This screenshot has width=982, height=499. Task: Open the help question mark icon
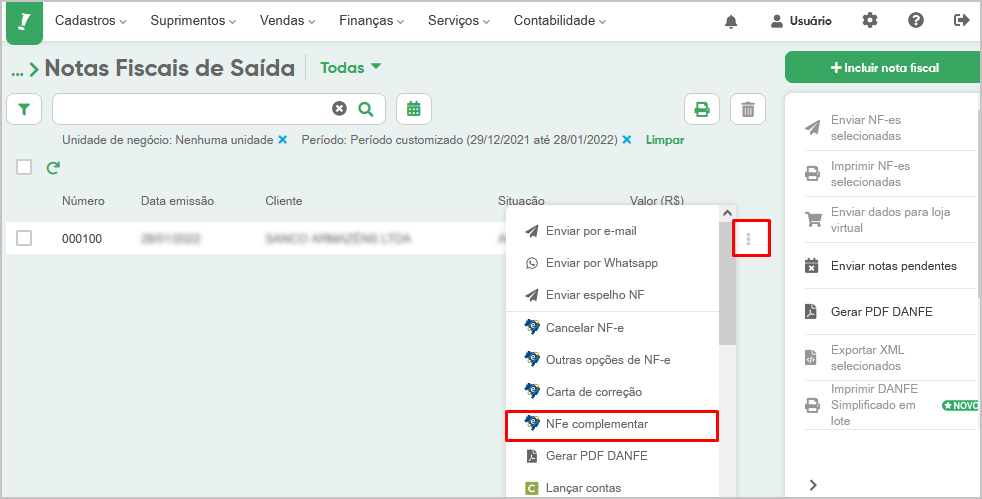[916, 21]
